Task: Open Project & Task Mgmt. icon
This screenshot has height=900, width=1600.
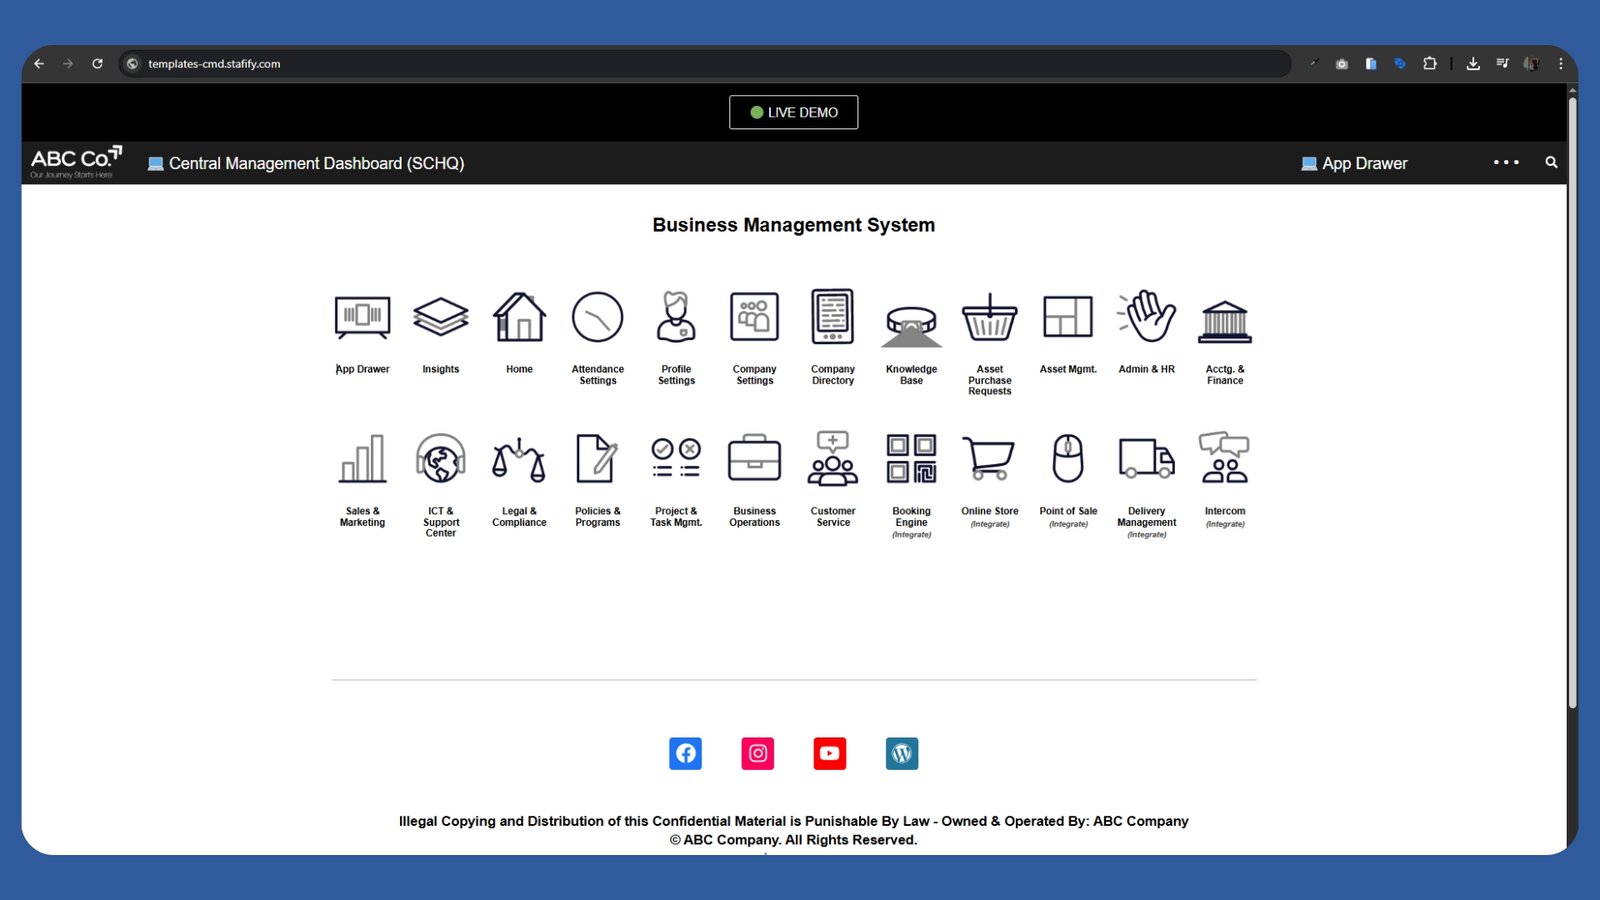Action: pyautogui.click(x=676, y=460)
